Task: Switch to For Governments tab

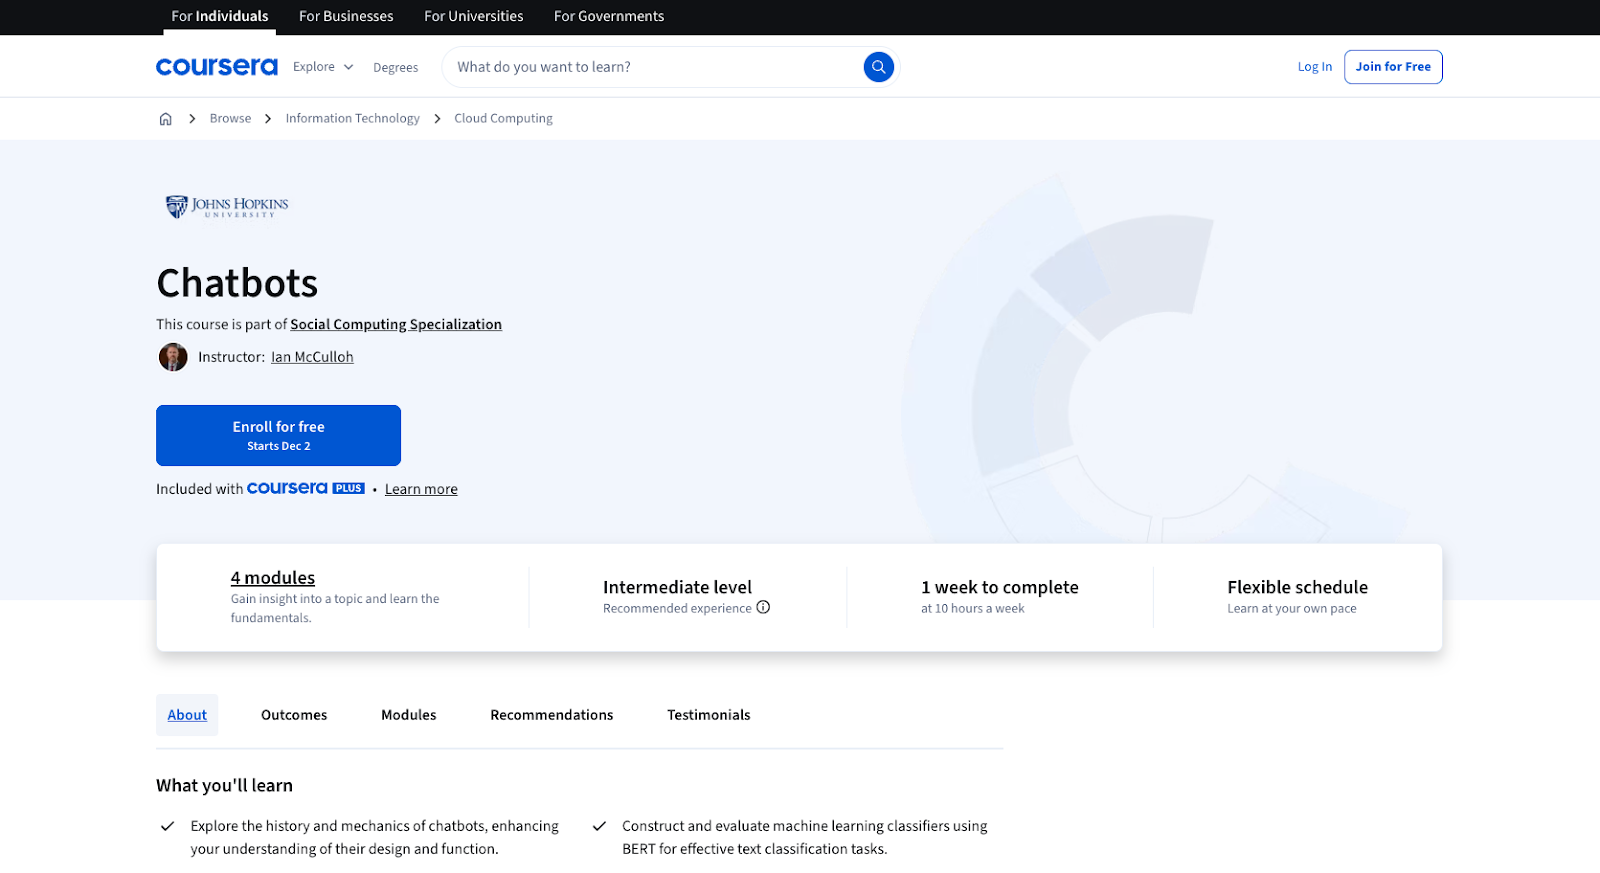Action: click(x=609, y=16)
